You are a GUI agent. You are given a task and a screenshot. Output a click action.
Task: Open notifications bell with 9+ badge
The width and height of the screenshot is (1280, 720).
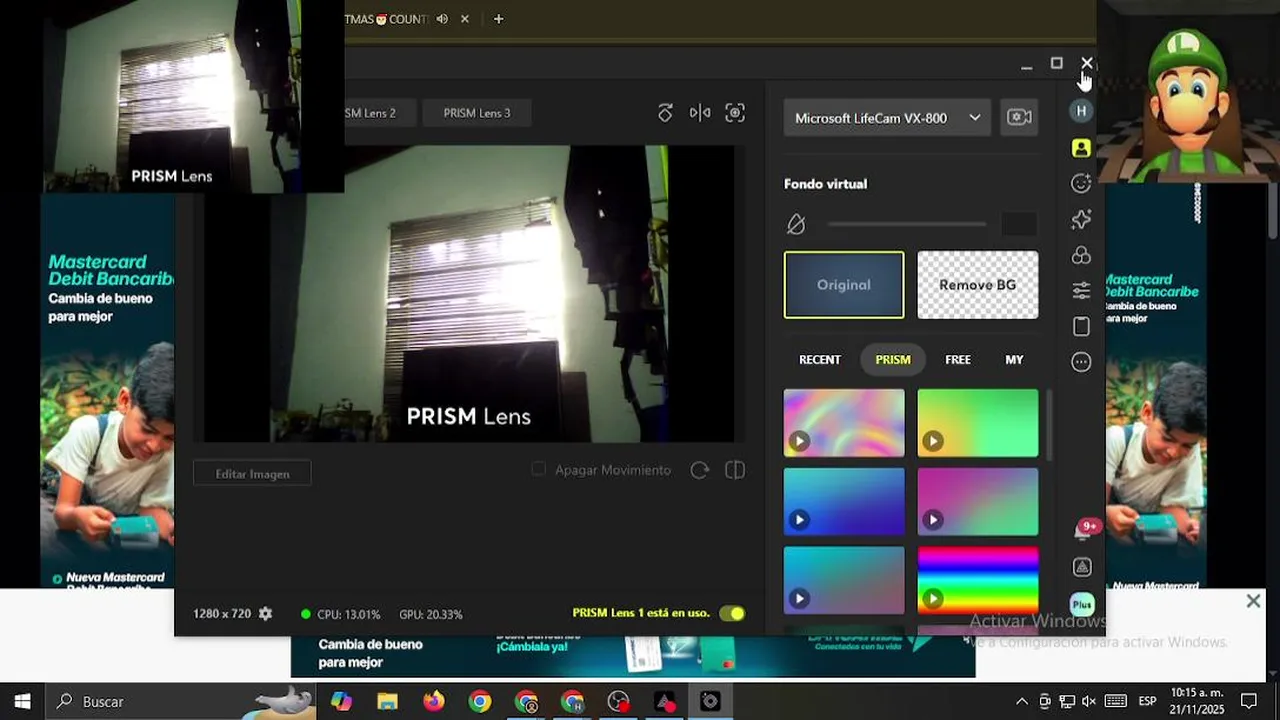point(1083,529)
